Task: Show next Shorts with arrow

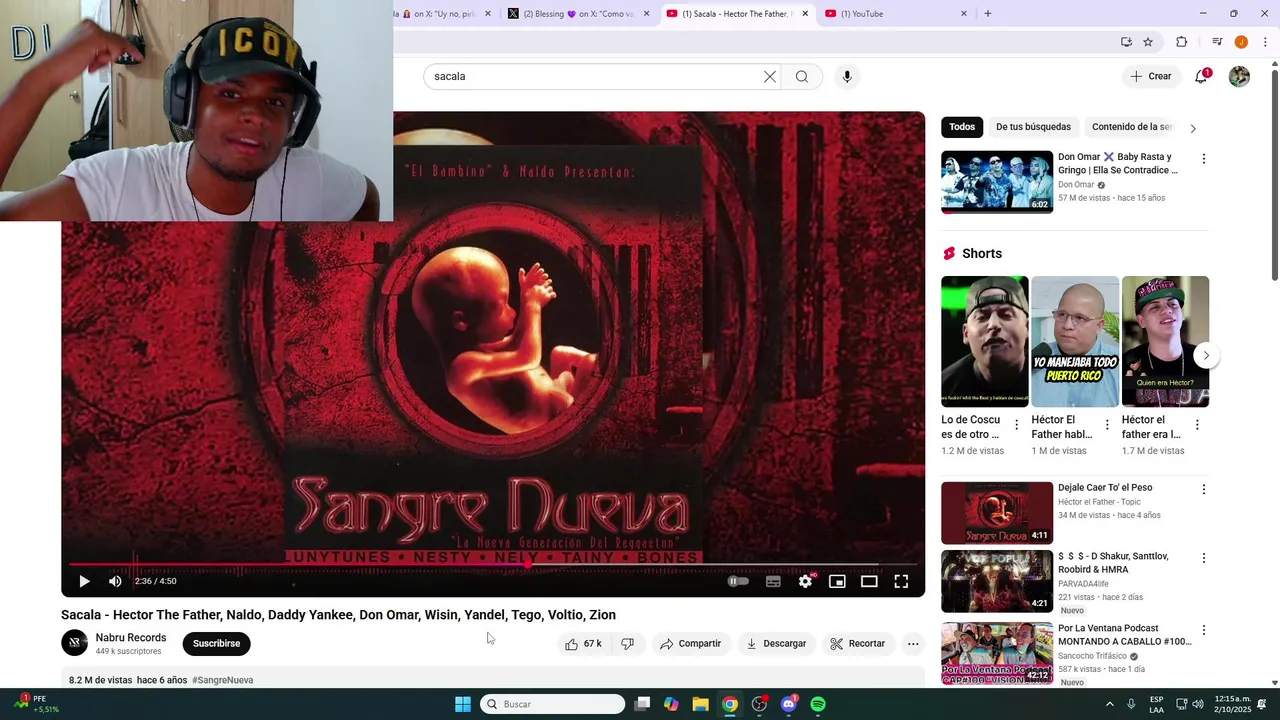Action: [x=1206, y=355]
